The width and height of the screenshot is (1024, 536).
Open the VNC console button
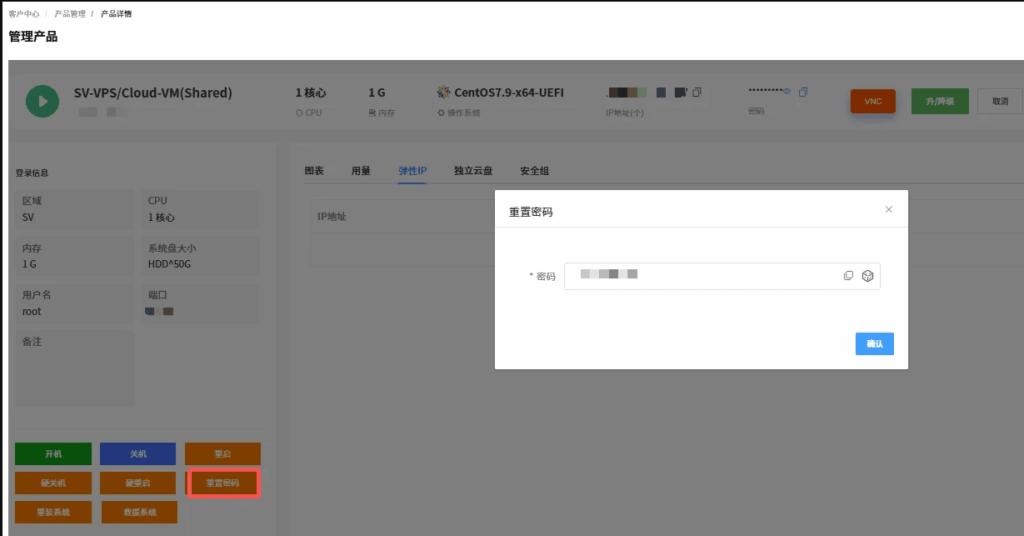(x=873, y=101)
